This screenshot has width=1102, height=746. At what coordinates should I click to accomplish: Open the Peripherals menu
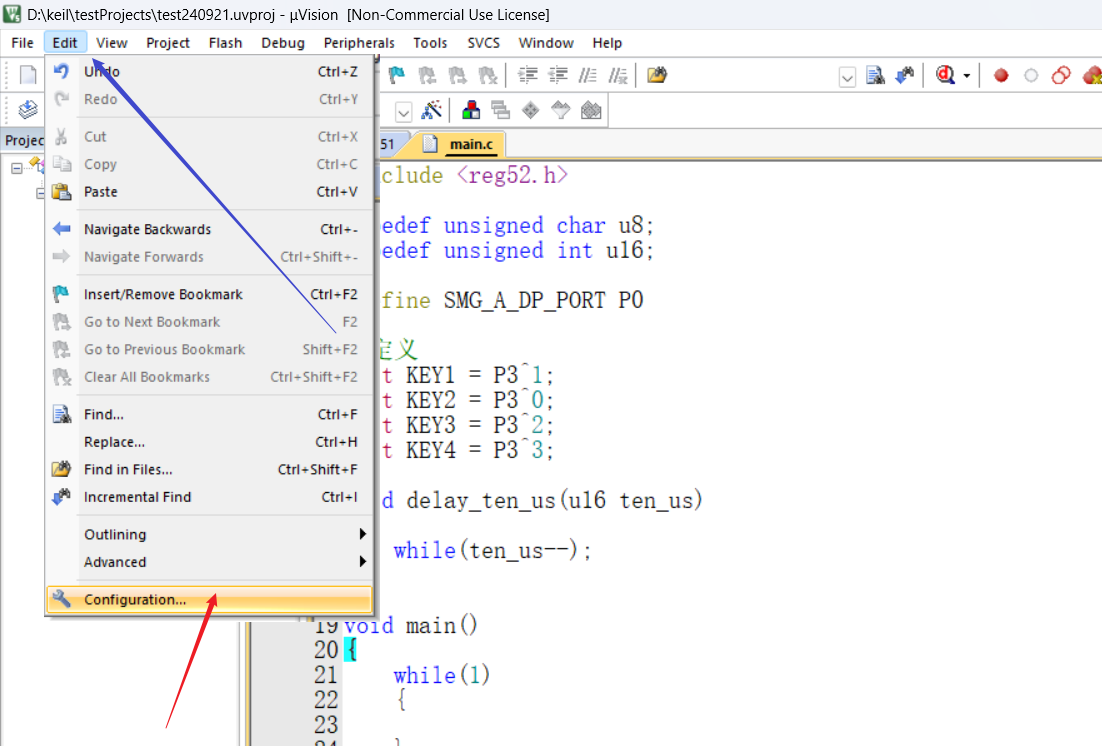coord(359,43)
